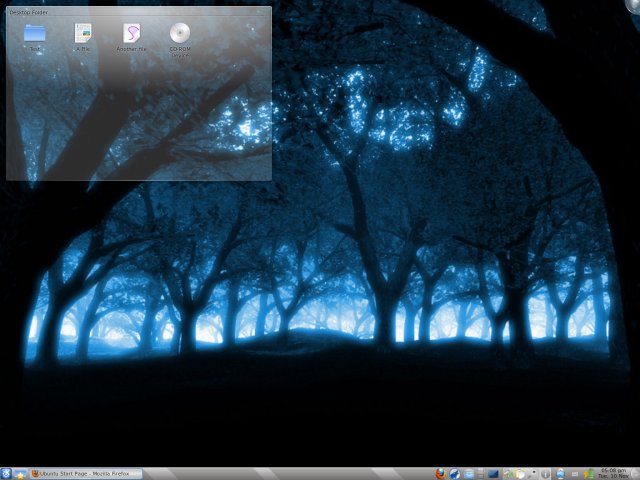Click the 'CD-ROM Device' label text

tap(180, 52)
